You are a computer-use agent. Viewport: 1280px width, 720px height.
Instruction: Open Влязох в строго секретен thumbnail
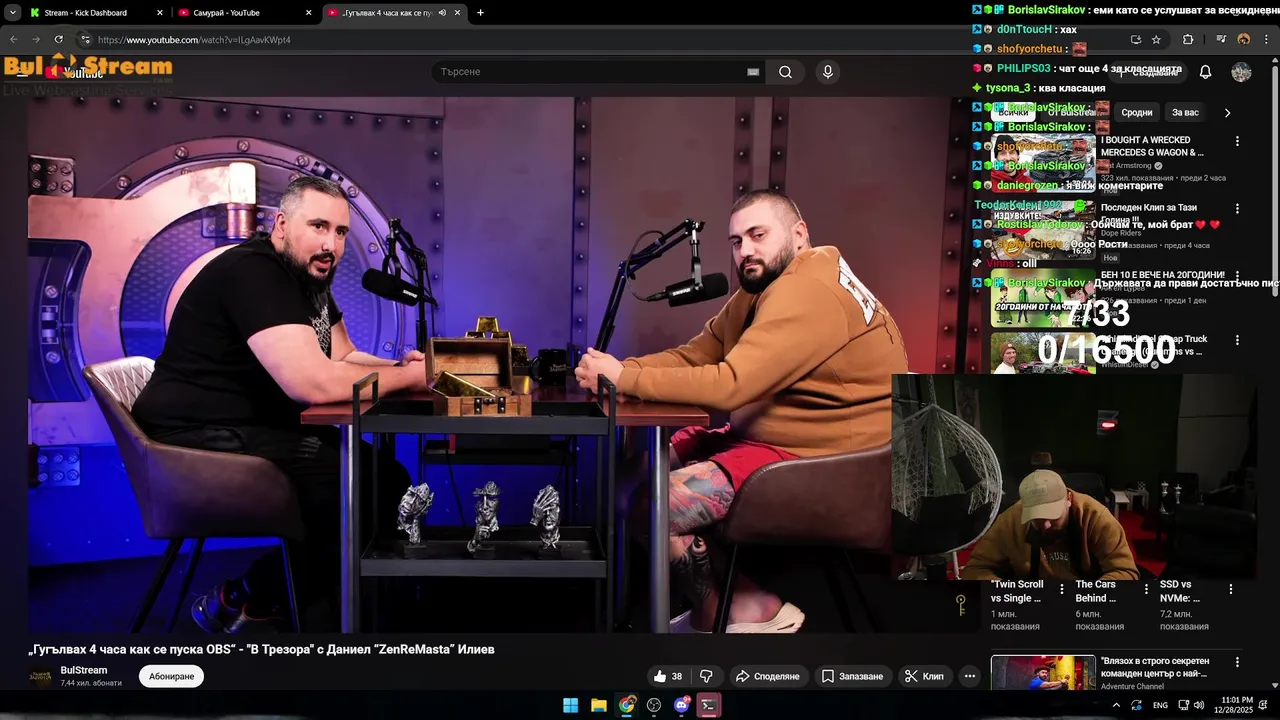click(x=1043, y=672)
